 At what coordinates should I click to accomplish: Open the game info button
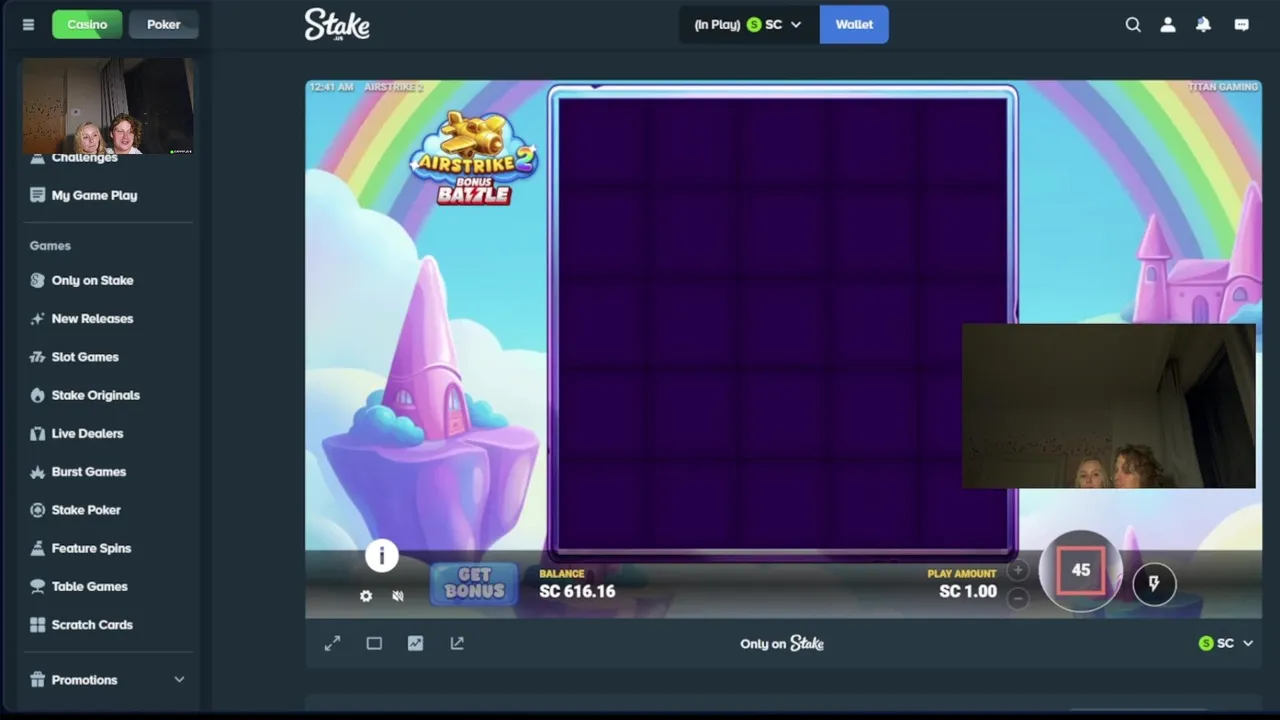[x=382, y=555]
